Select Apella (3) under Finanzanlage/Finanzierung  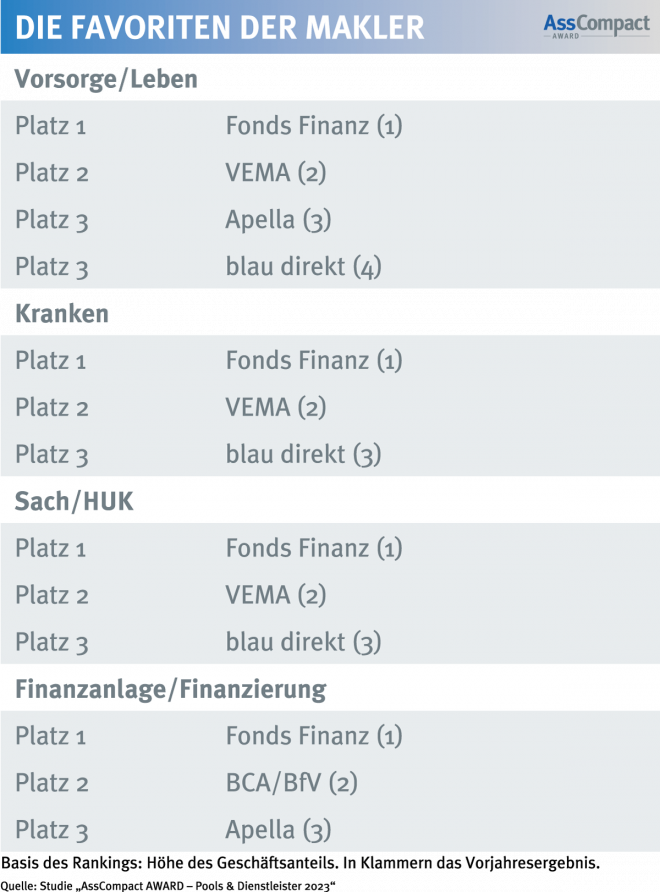point(278,830)
